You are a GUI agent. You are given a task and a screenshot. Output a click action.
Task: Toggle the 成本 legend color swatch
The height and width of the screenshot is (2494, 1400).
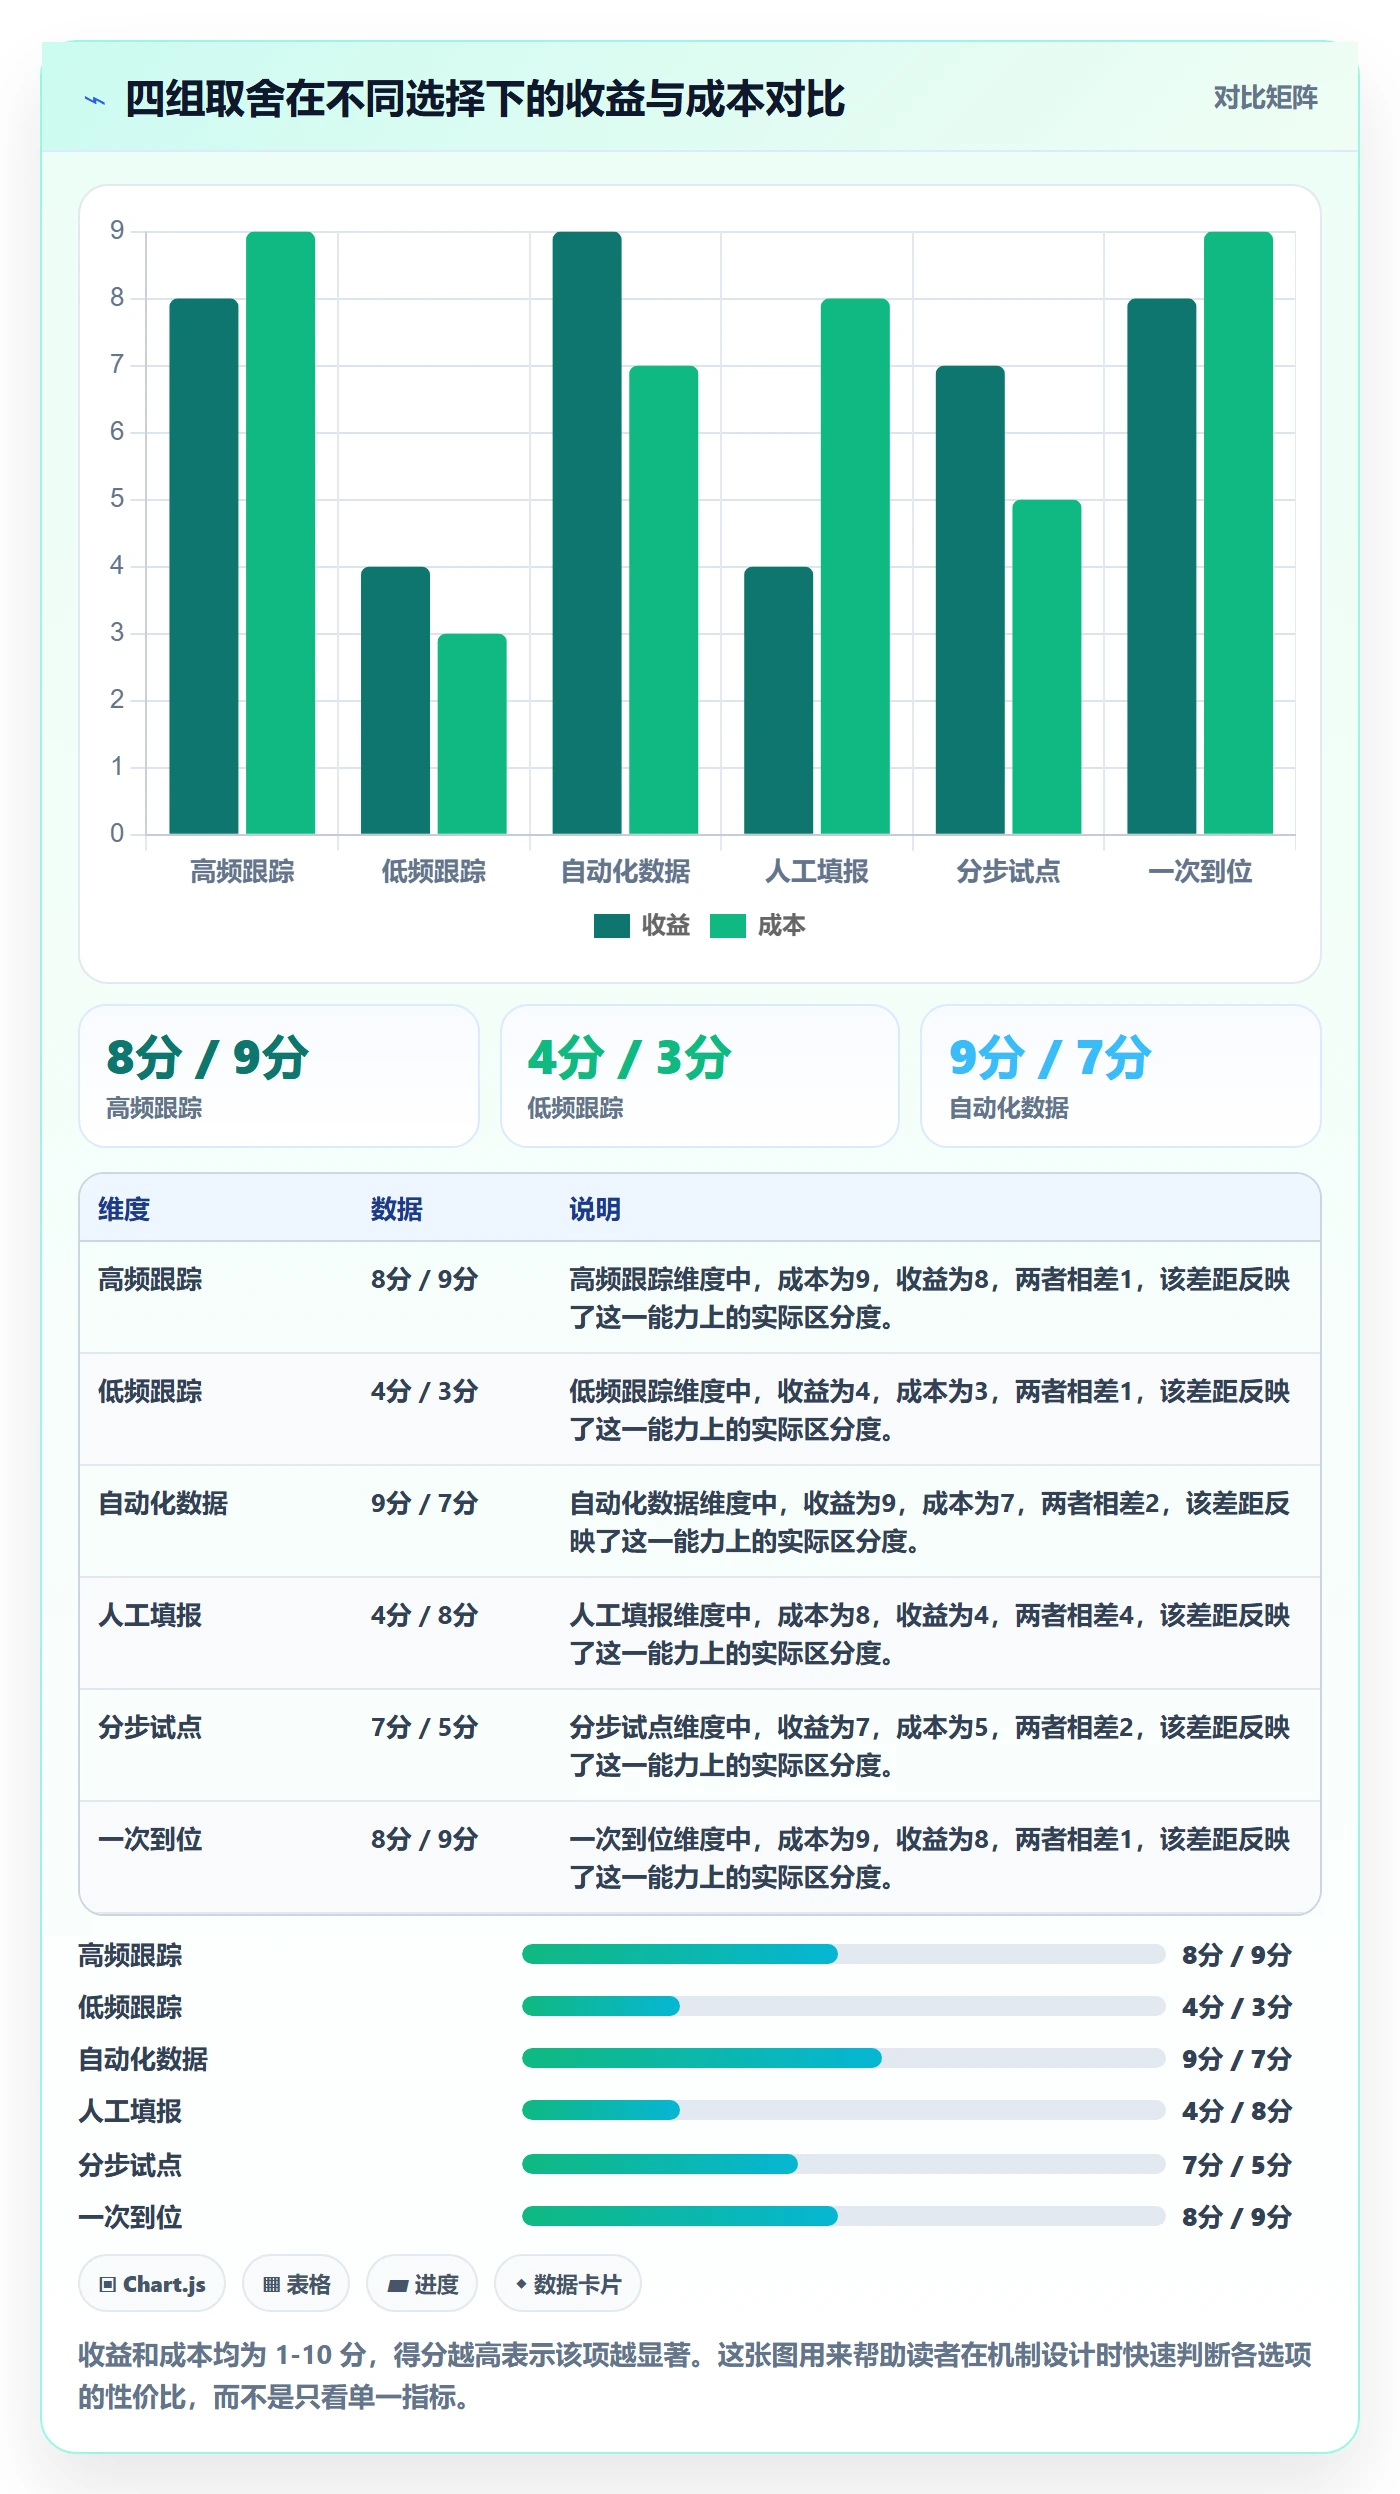tap(727, 926)
